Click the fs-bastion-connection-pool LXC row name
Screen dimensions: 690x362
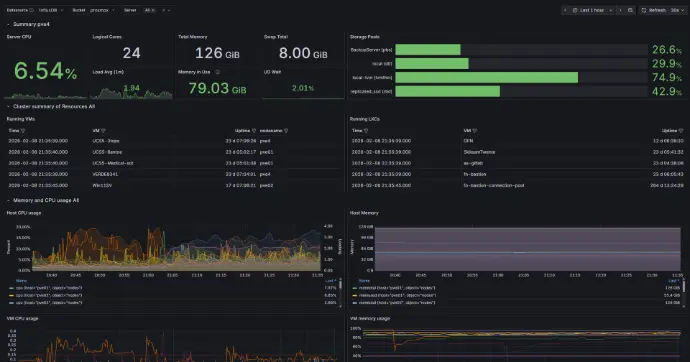point(494,186)
